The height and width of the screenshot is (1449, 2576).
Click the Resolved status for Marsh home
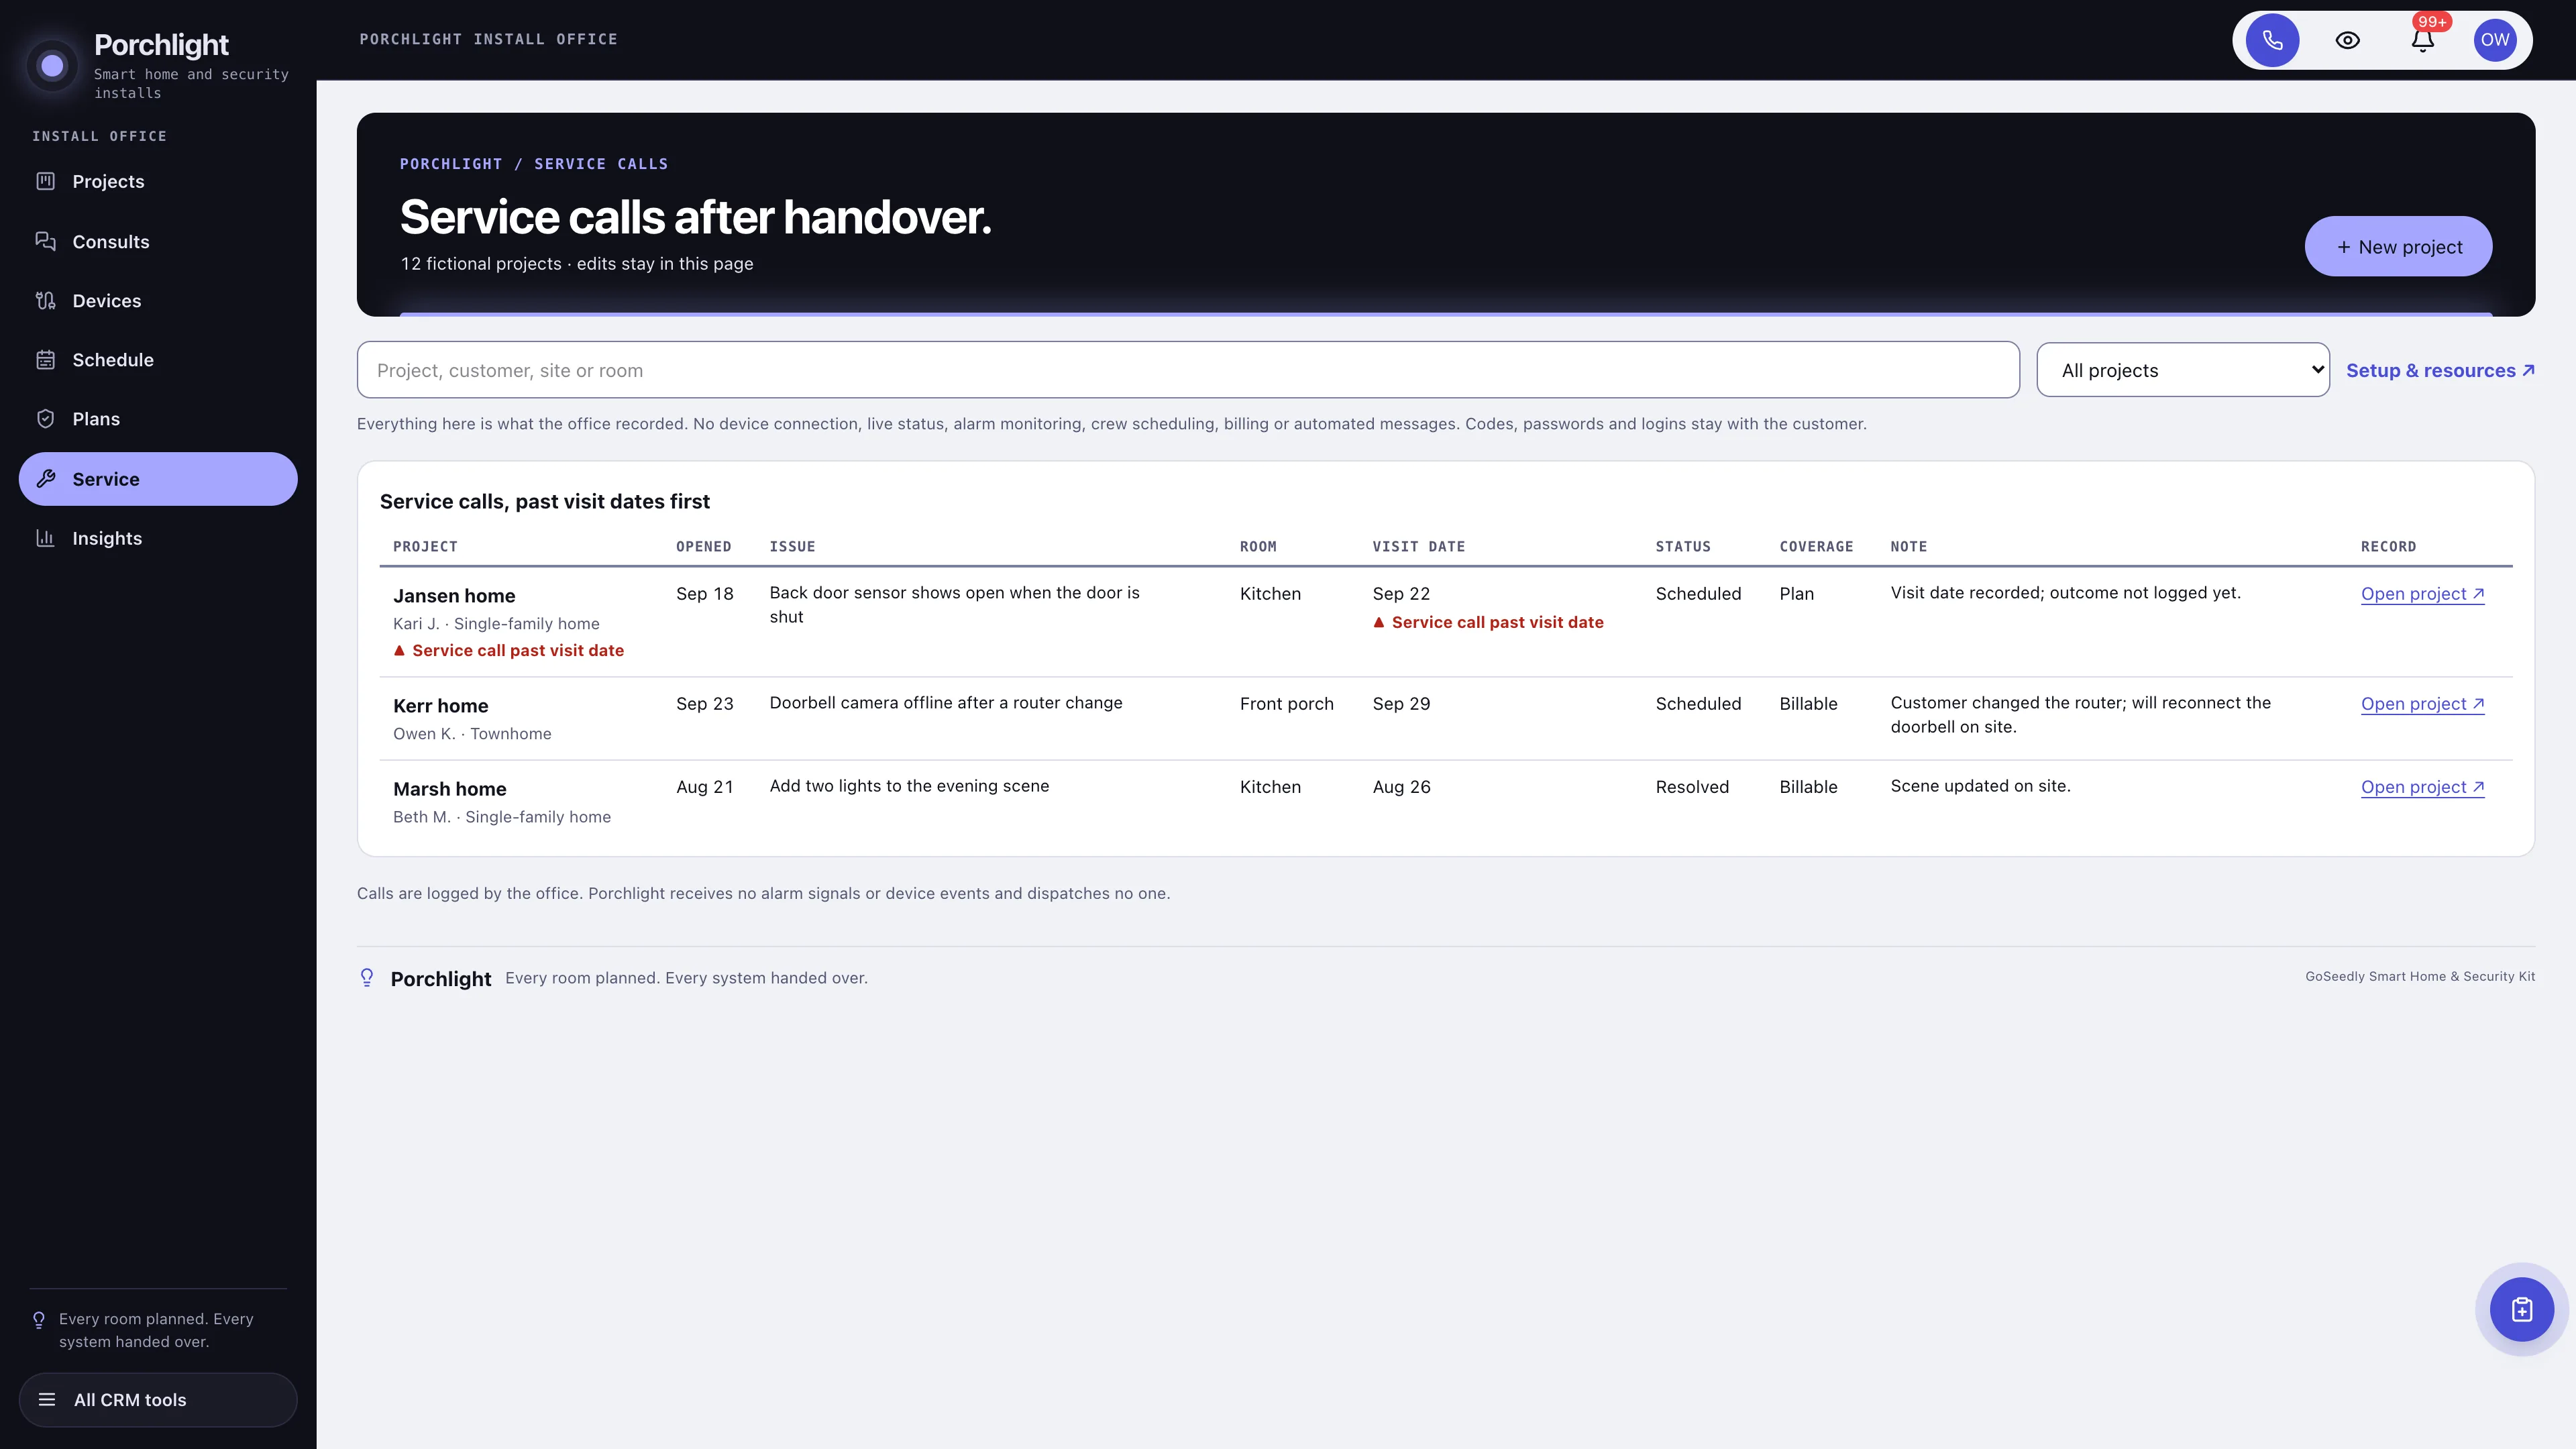1691,787
